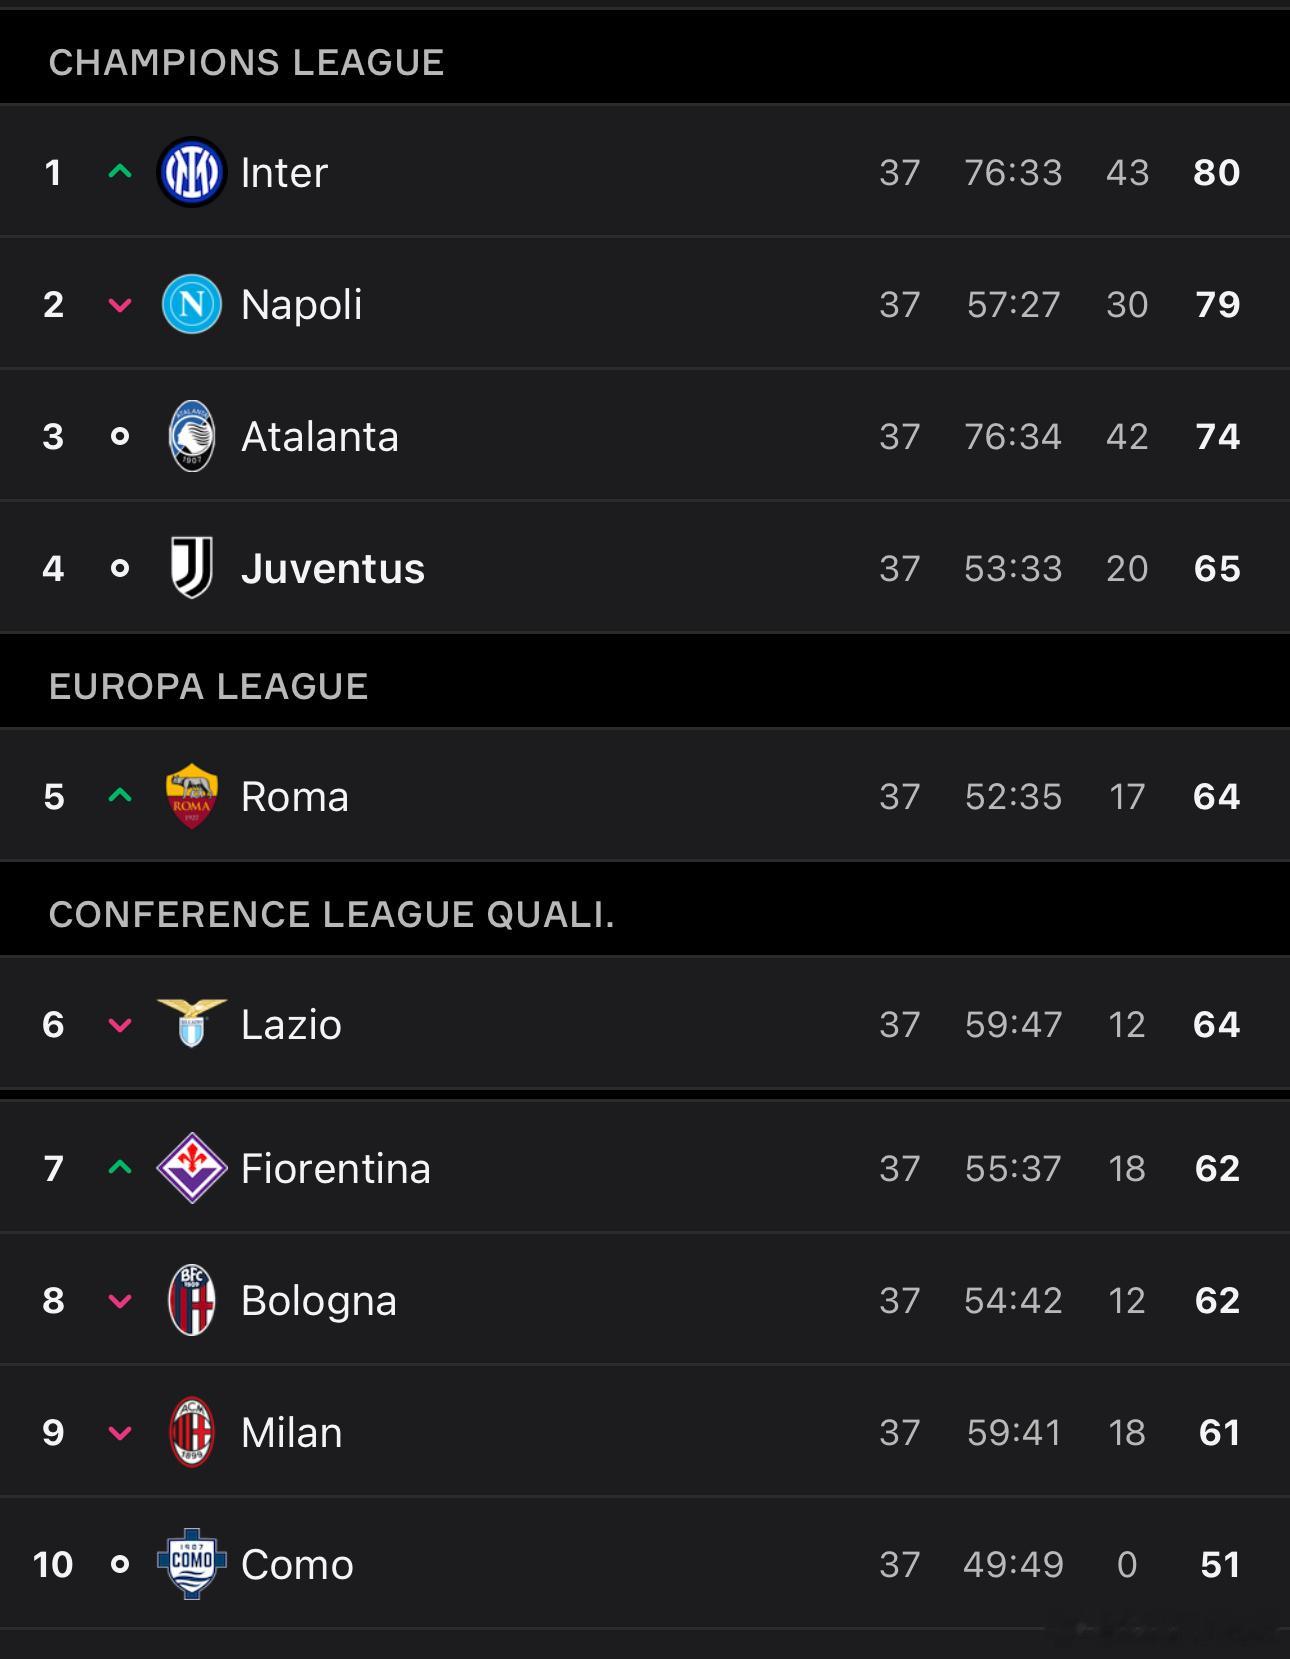The width and height of the screenshot is (1290, 1659).
Task: Select the Europa League section header
Action: point(645,686)
